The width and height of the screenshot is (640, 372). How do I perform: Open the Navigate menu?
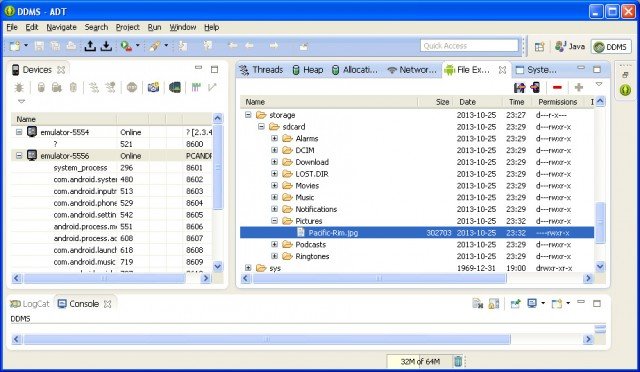(62, 27)
